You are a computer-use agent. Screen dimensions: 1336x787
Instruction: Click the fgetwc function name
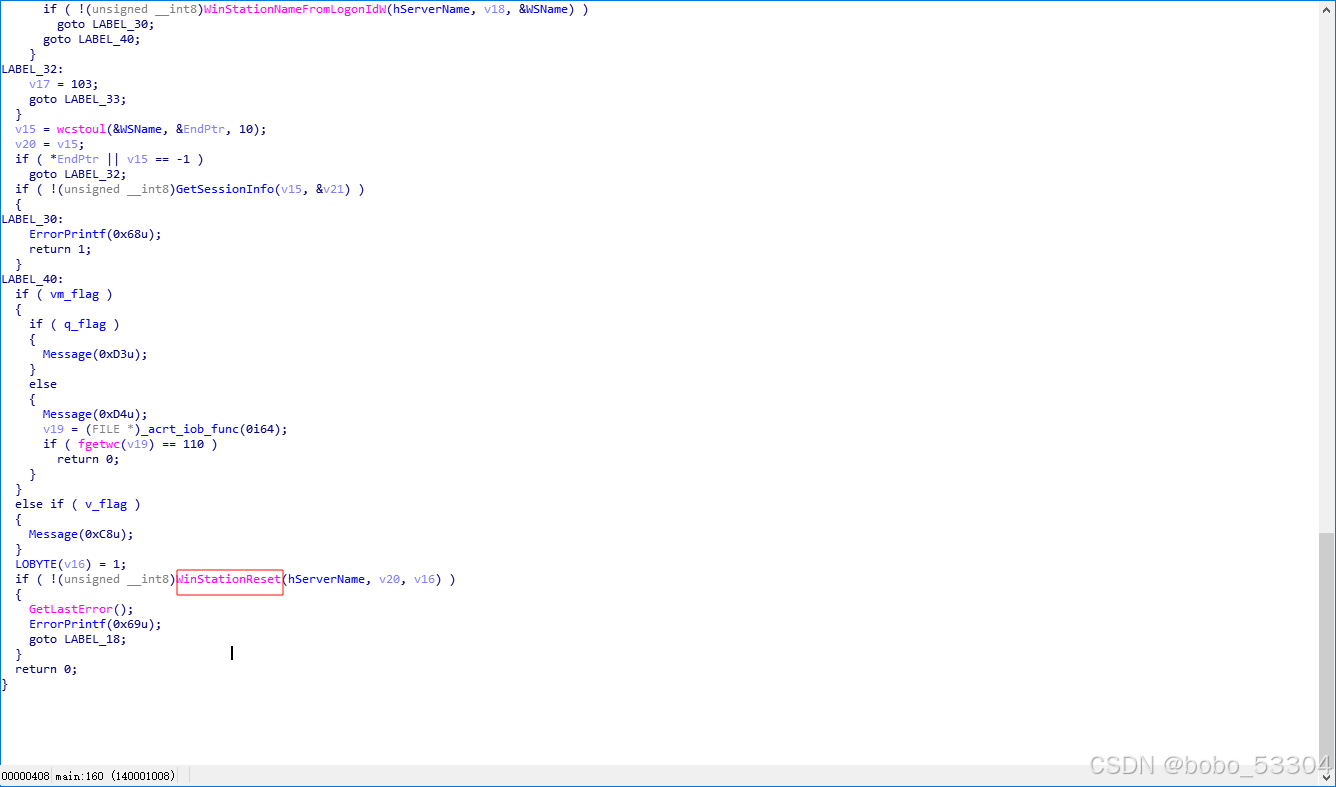tap(99, 444)
